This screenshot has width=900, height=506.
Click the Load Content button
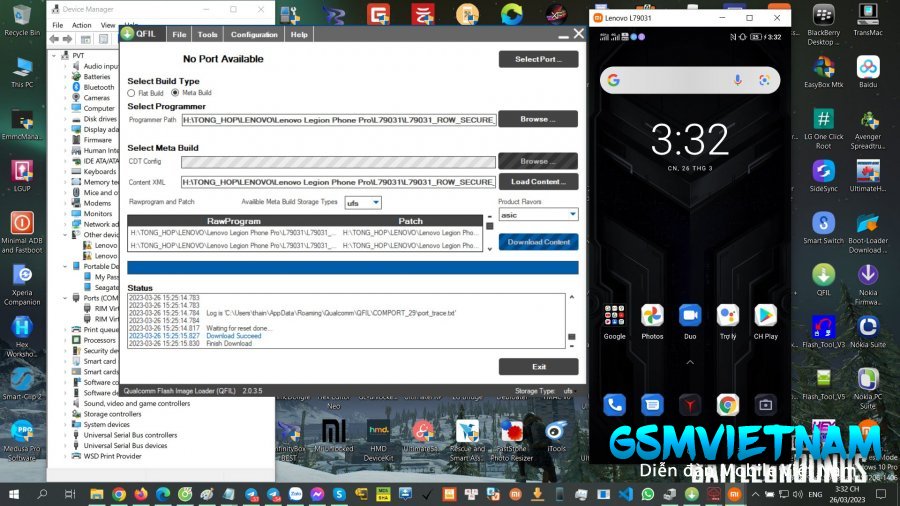538,181
